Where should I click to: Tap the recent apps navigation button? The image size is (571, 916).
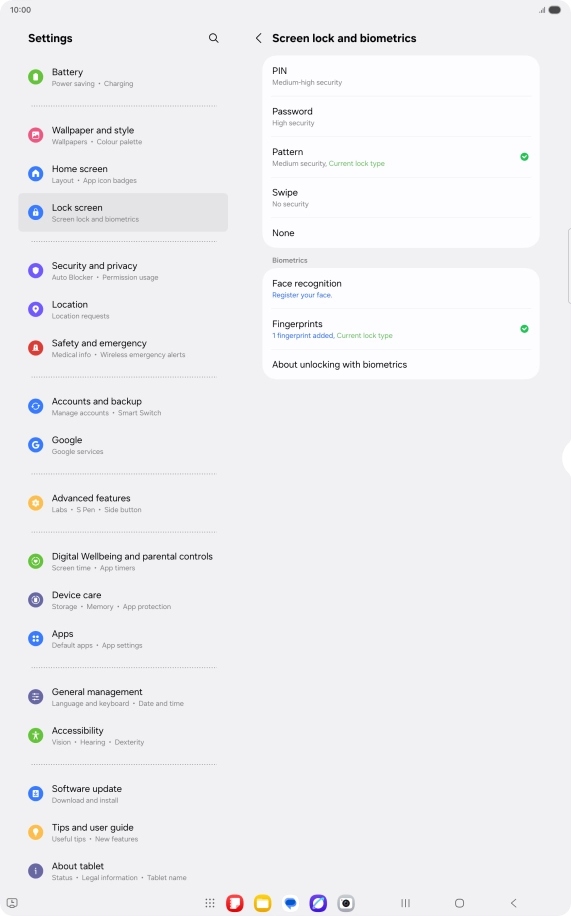[x=405, y=903]
